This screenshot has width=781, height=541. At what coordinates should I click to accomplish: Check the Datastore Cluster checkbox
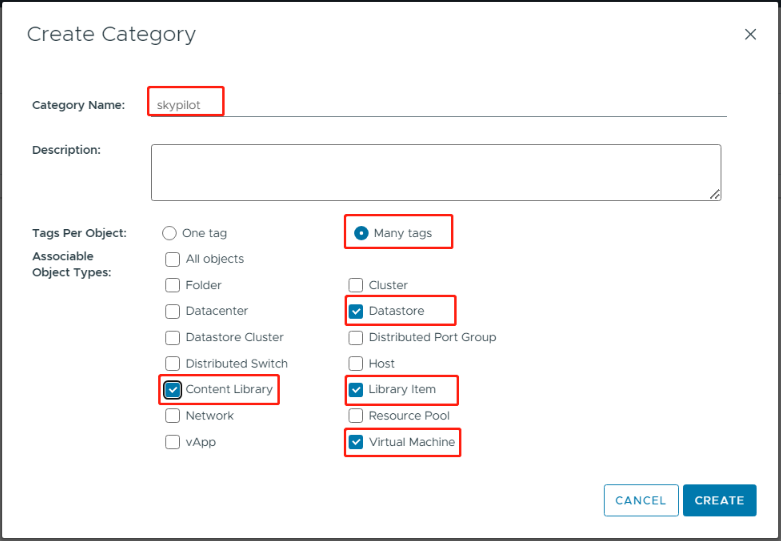click(x=172, y=337)
